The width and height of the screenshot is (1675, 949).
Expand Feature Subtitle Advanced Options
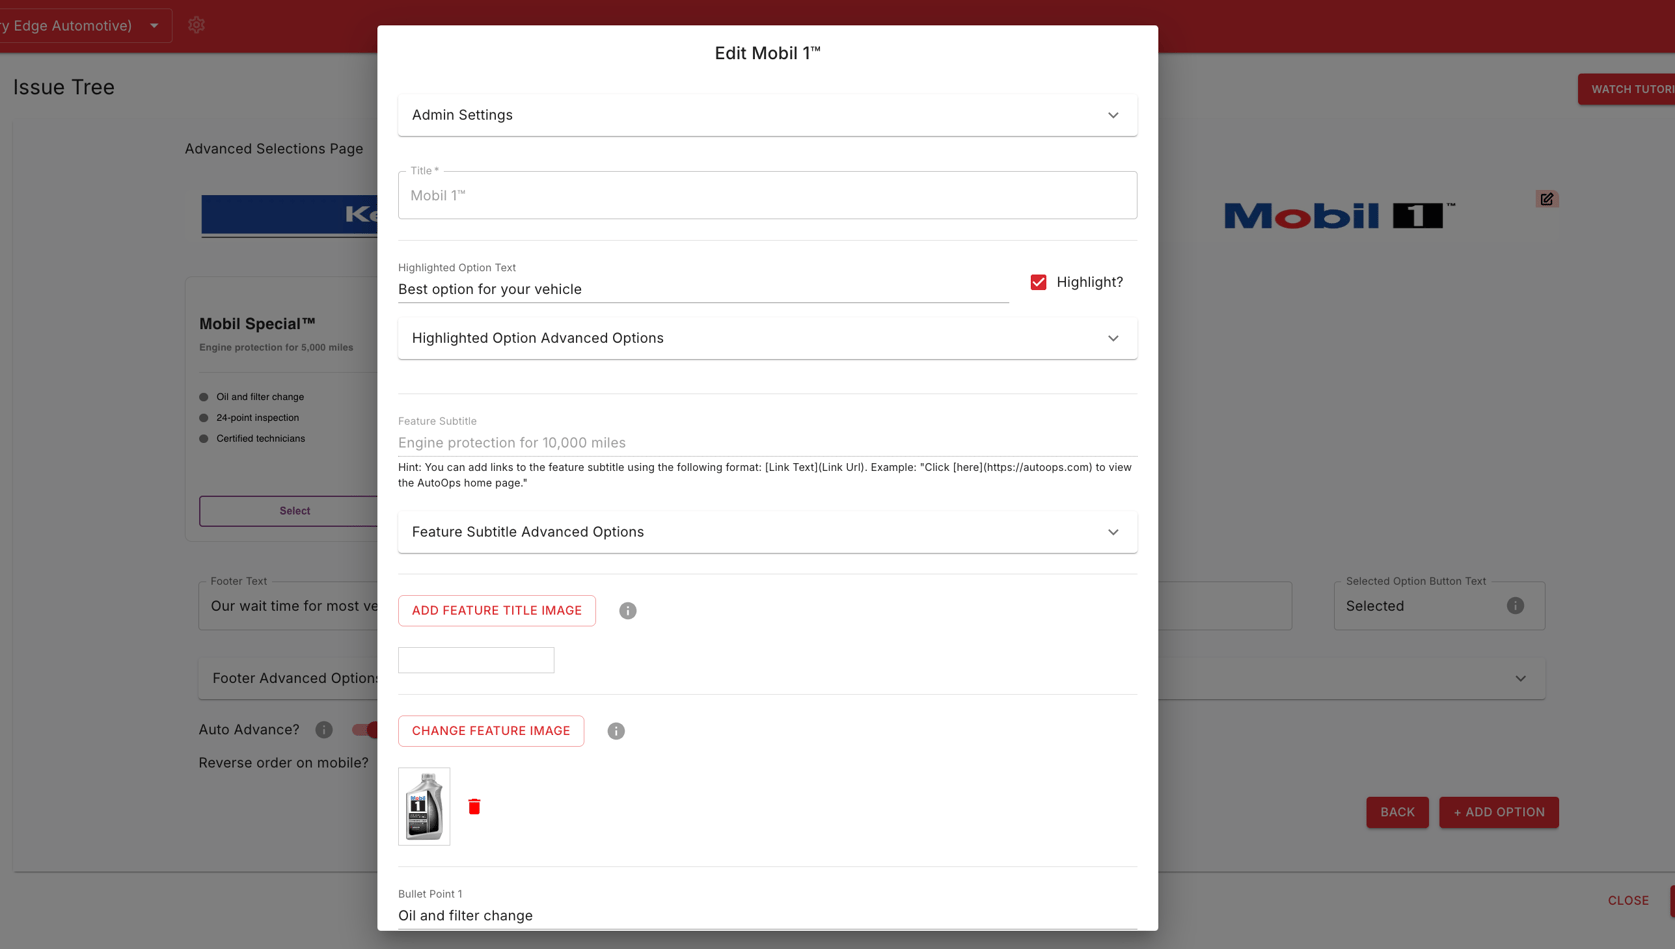(767, 532)
